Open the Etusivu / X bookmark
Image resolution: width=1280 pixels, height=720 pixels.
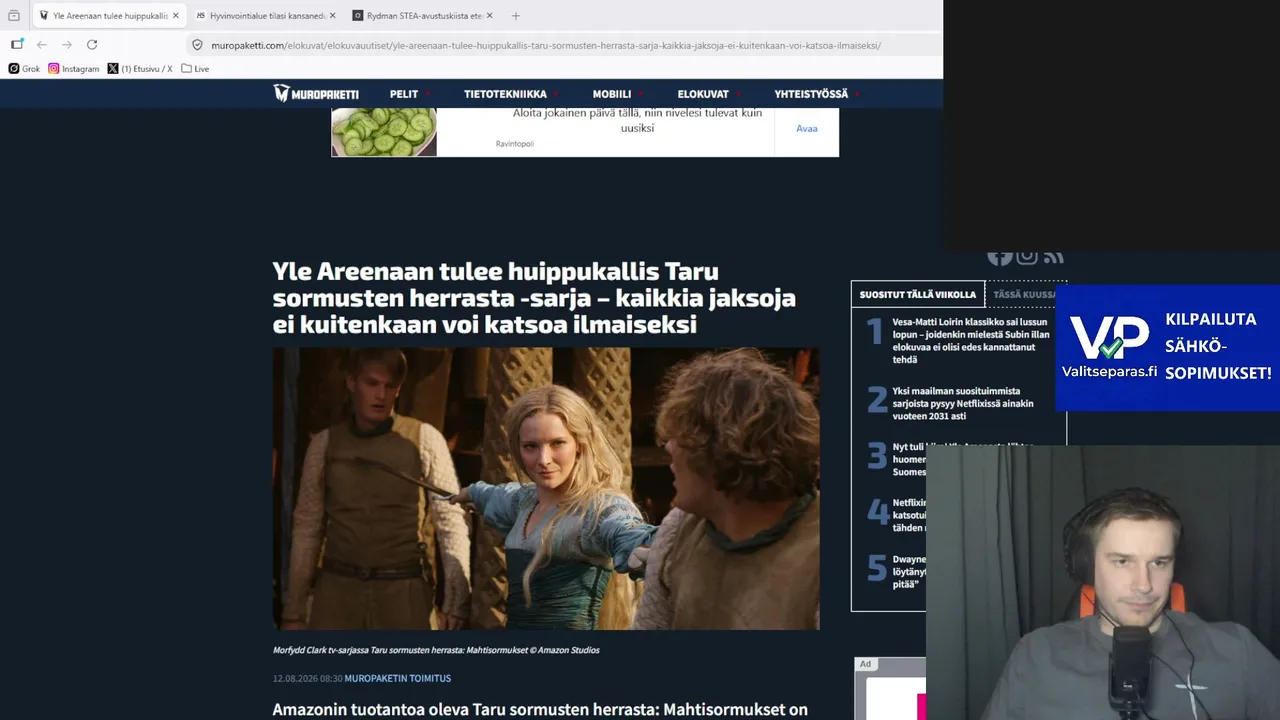tap(140, 69)
